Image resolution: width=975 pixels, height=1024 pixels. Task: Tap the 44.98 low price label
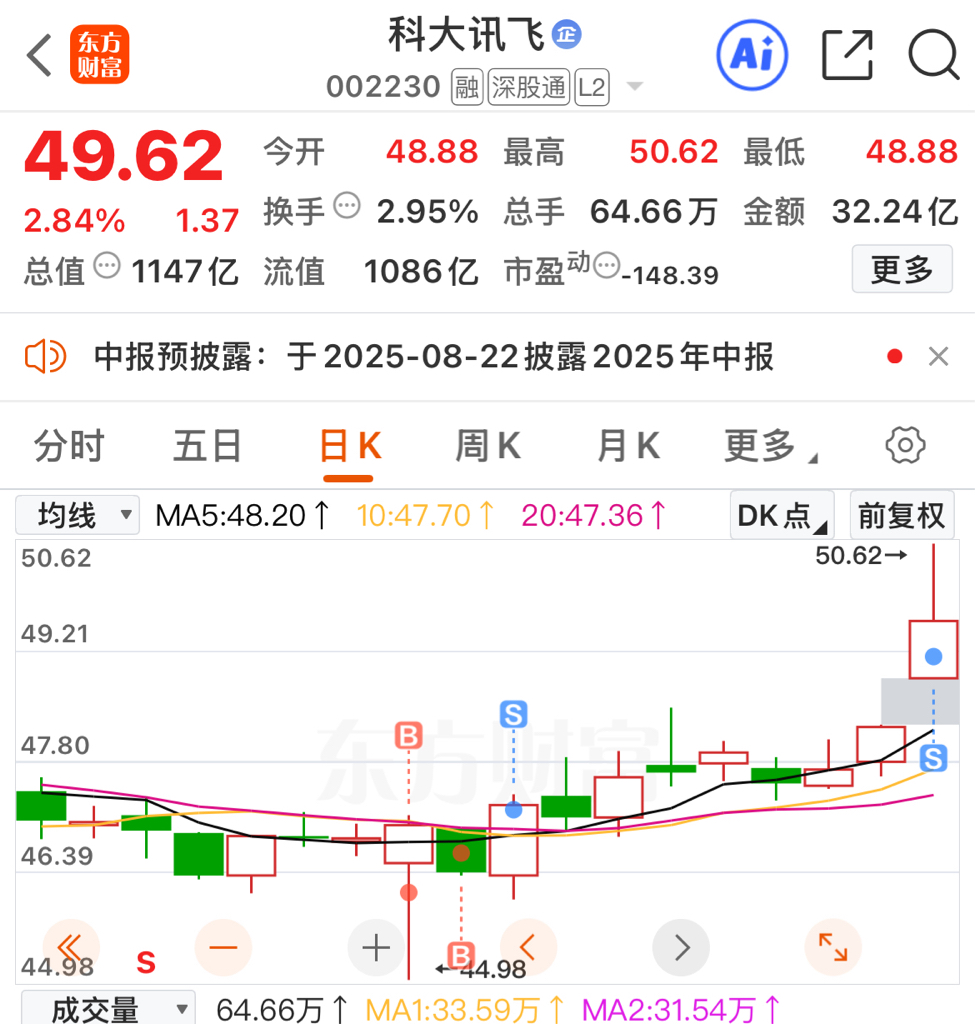pyautogui.click(x=482, y=969)
